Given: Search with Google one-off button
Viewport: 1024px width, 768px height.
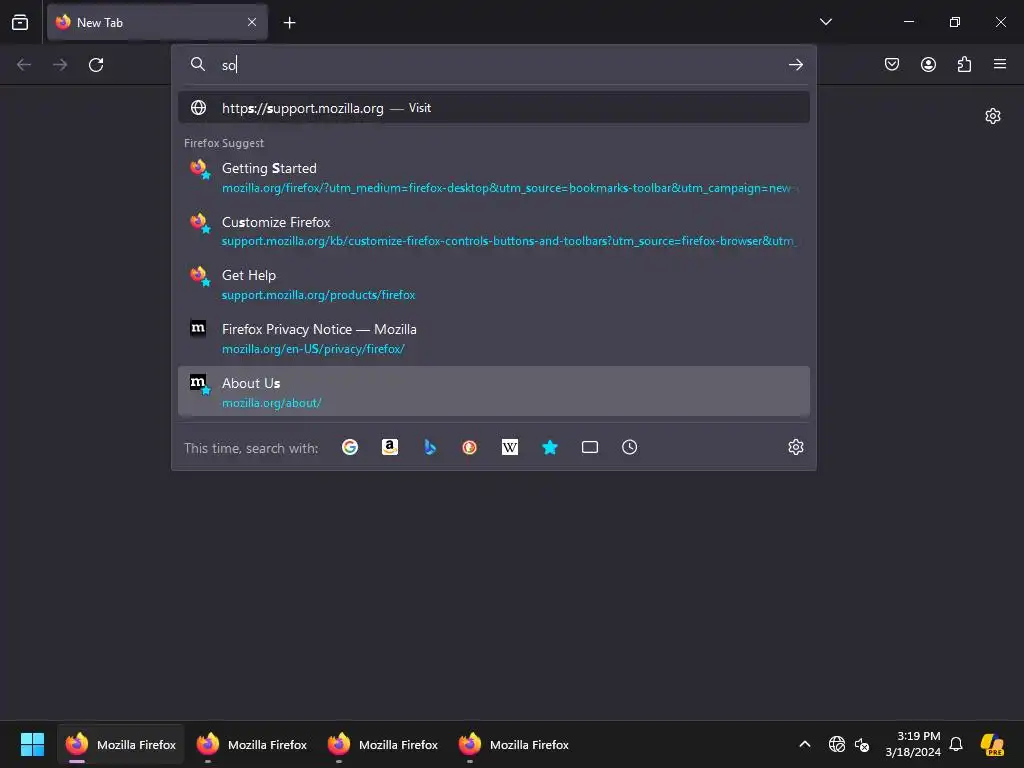Looking at the screenshot, I should pyautogui.click(x=350, y=447).
